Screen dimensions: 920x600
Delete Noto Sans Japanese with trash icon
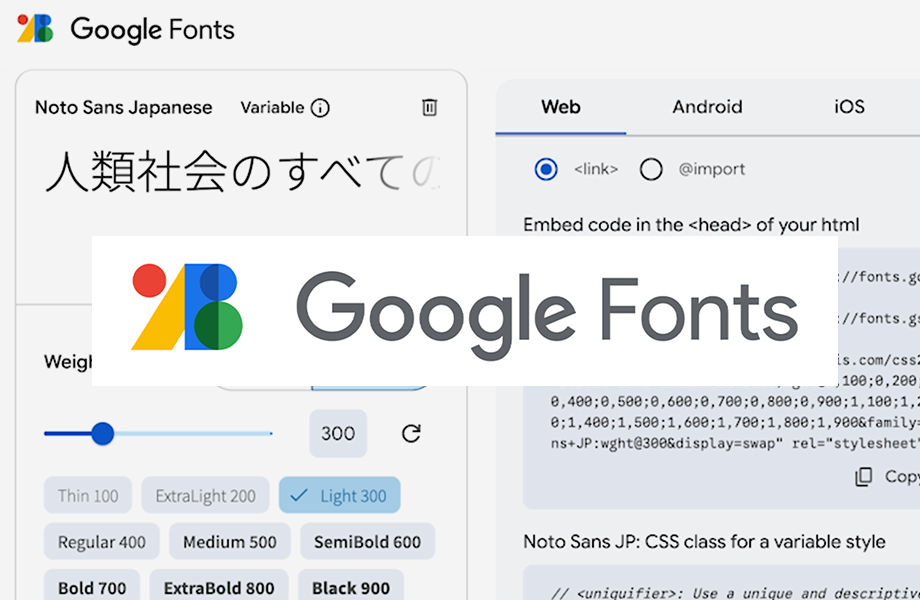pyautogui.click(x=429, y=108)
